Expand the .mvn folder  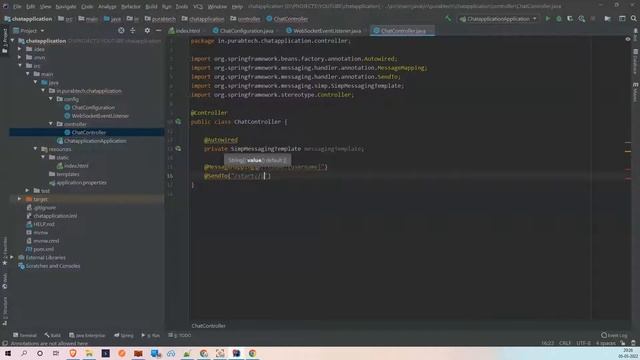20,57
